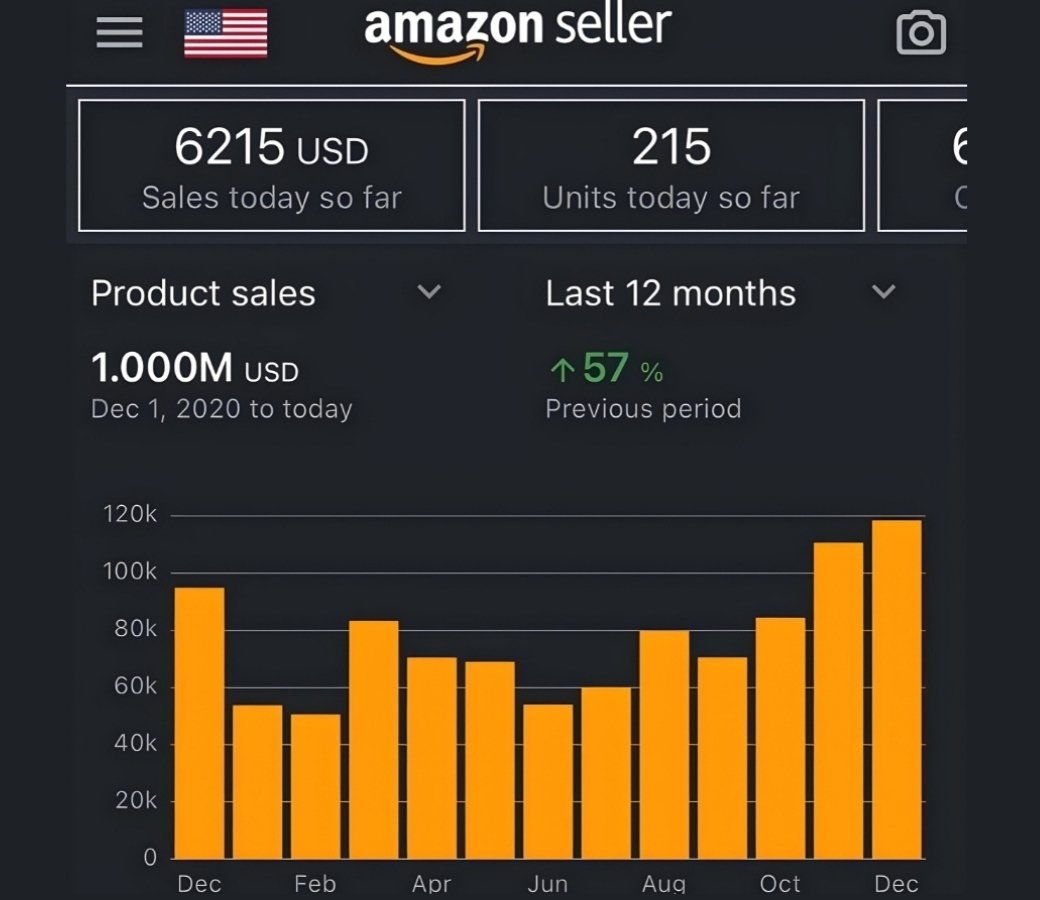Select the Sales today so far card
This screenshot has height=900, width=1040.
271,165
